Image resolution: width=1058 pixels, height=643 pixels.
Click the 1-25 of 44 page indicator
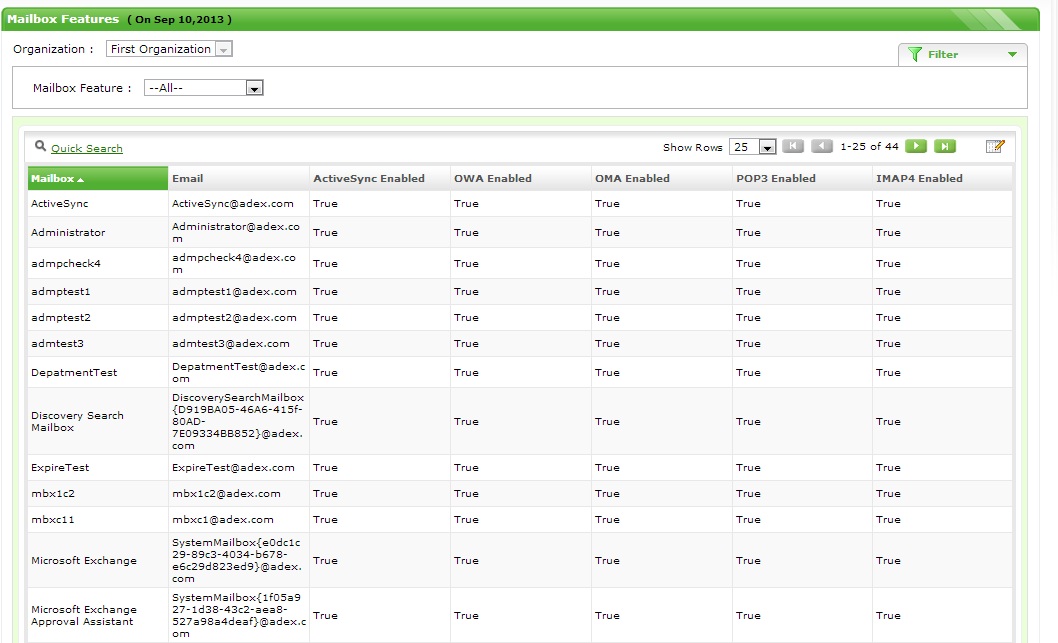click(x=869, y=146)
